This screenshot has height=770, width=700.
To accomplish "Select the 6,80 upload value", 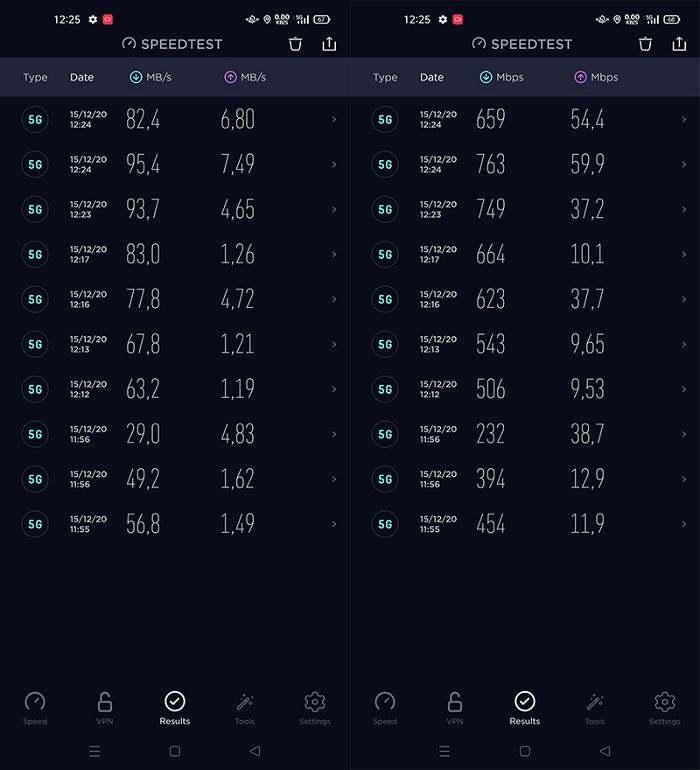I will point(238,119).
